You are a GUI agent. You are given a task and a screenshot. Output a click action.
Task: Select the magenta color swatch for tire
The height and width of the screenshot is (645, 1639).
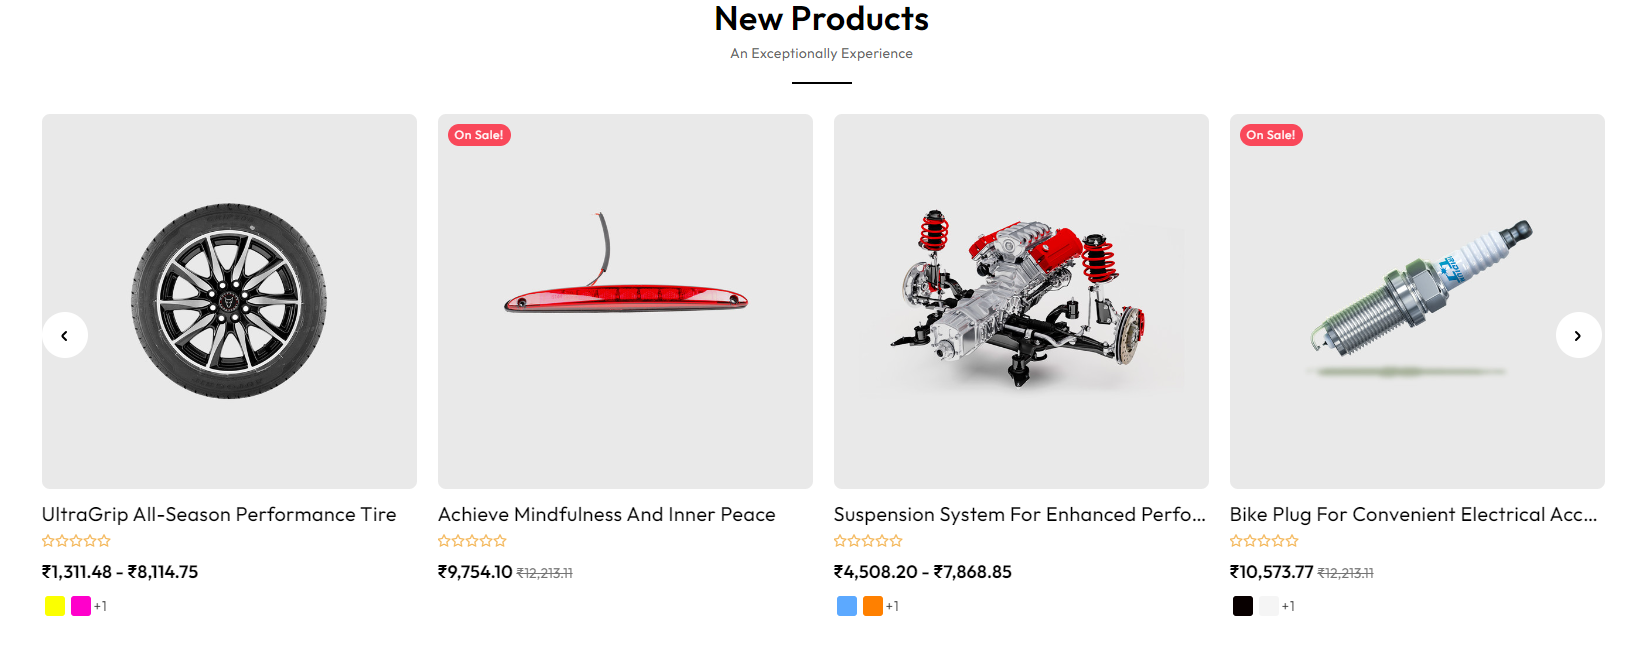coord(81,606)
